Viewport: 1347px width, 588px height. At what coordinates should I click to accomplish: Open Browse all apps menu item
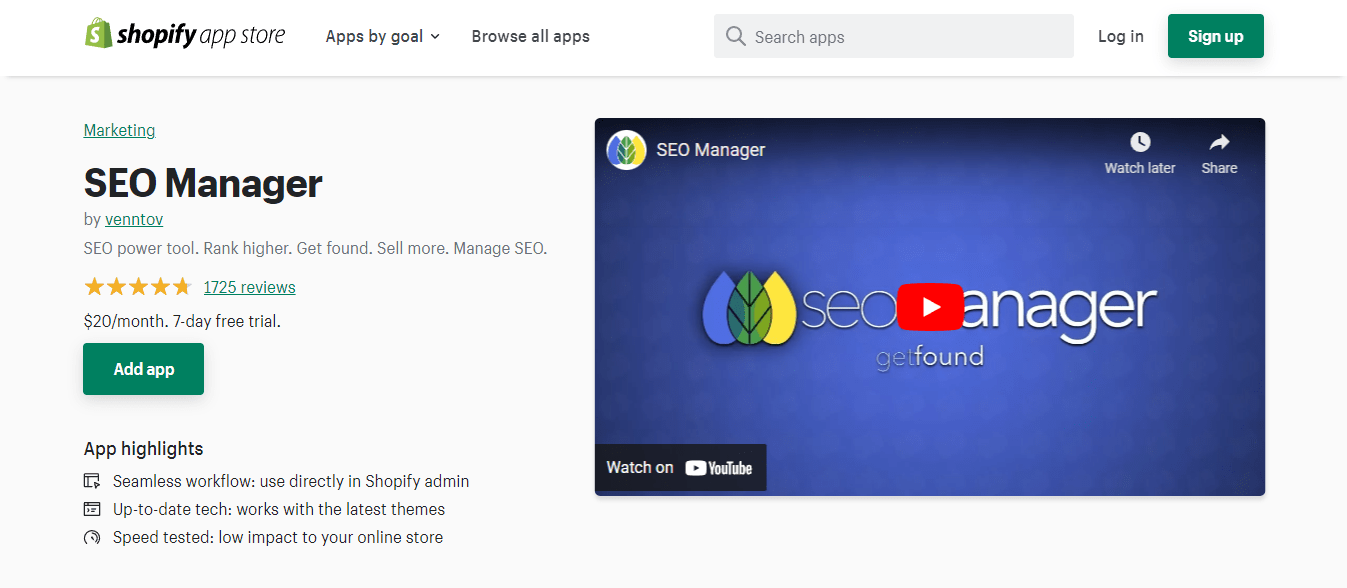530,36
